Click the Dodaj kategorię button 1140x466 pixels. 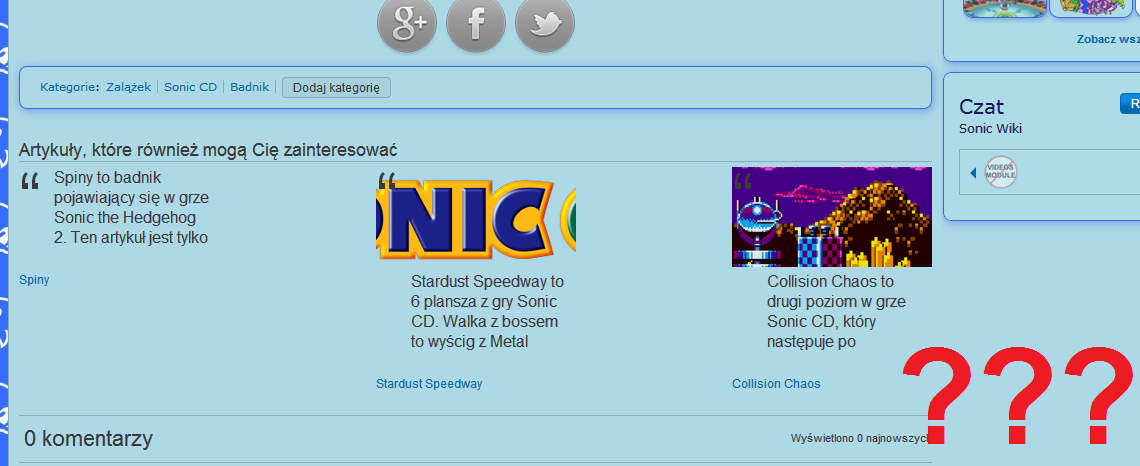(x=336, y=88)
